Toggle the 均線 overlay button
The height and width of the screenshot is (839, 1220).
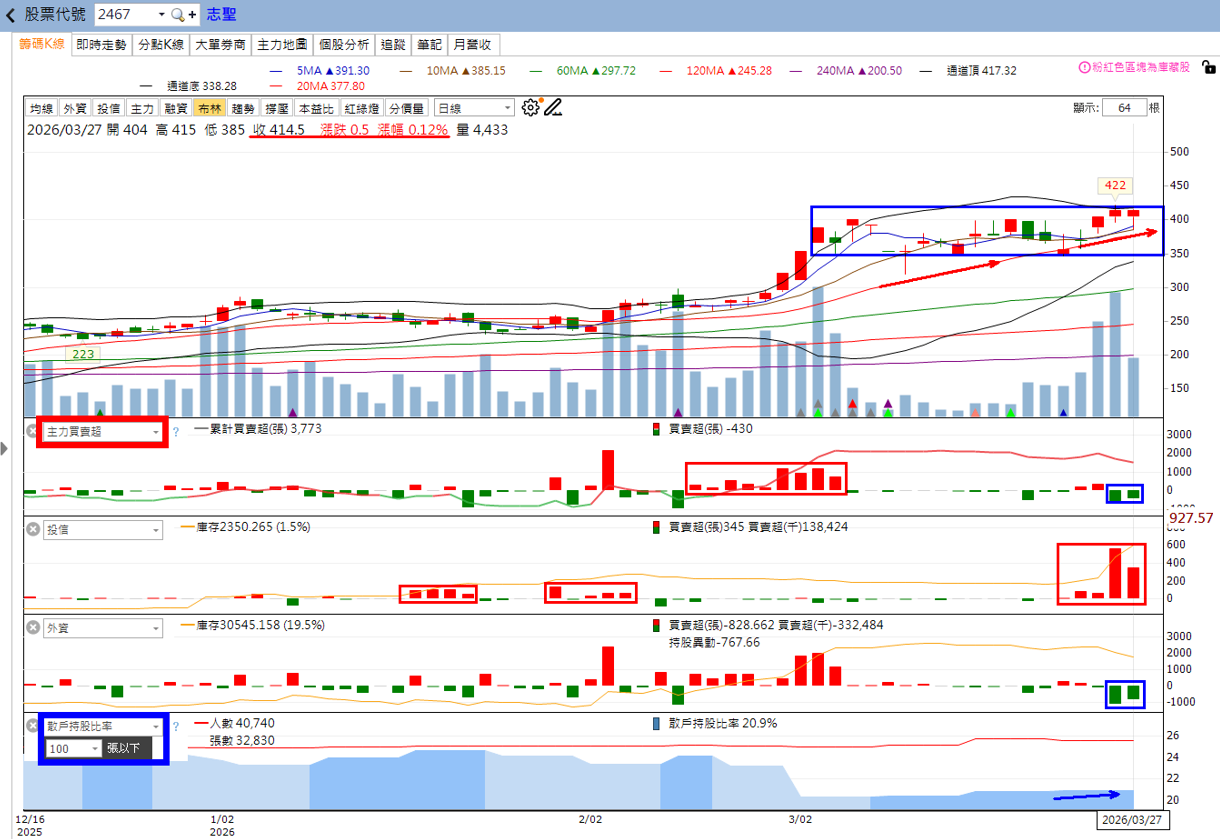[41, 108]
